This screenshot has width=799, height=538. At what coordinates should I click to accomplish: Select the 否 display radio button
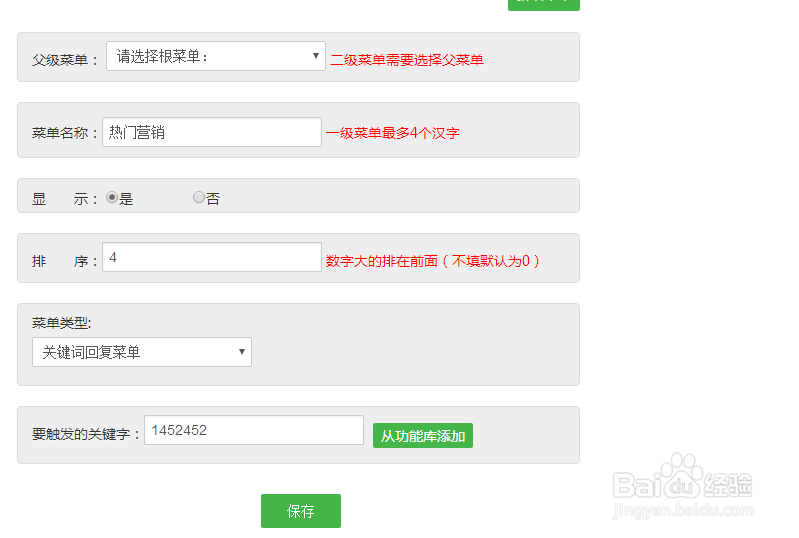click(199, 197)
